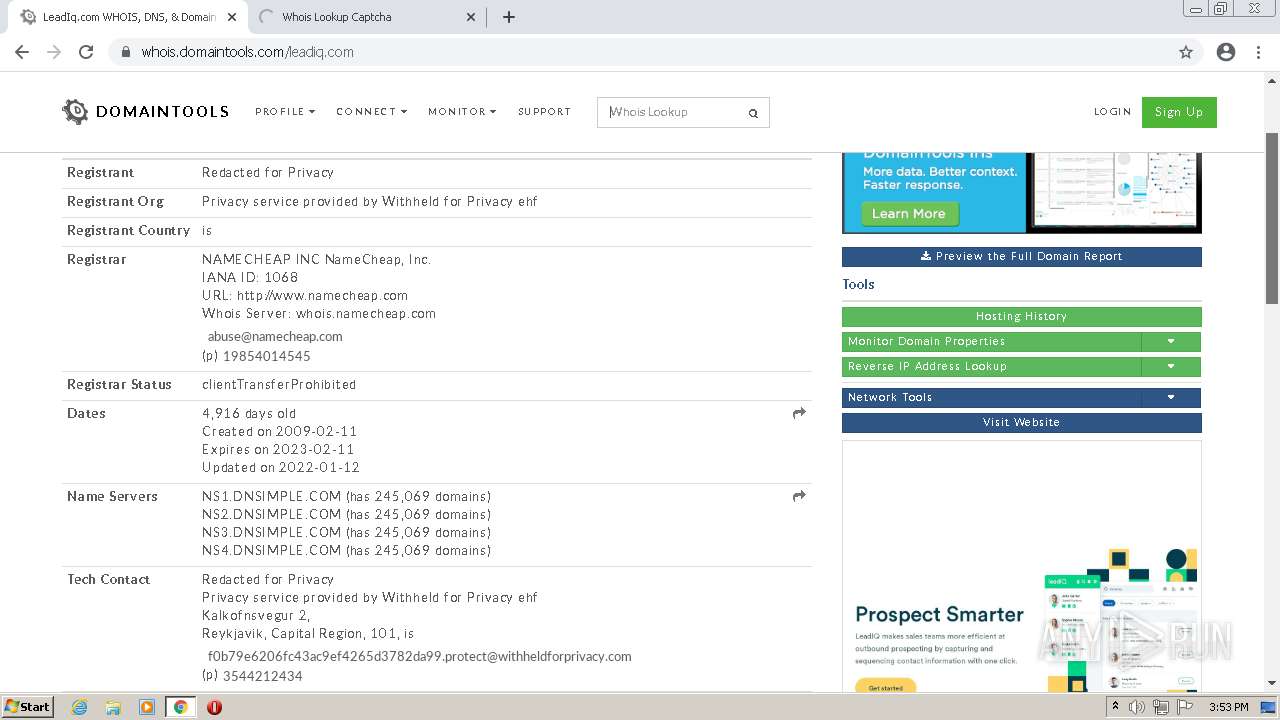Bookmark this page with the star icon

(x=1186, y=52)
